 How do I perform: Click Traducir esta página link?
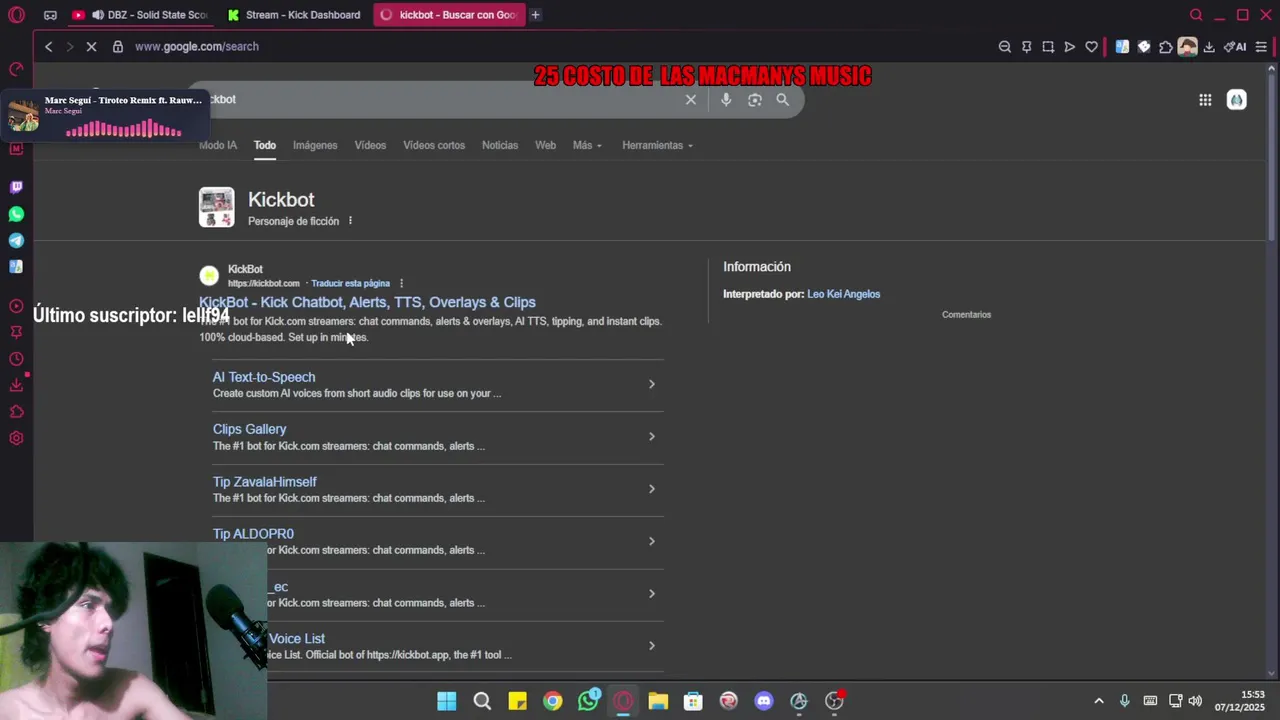point(350,283)
